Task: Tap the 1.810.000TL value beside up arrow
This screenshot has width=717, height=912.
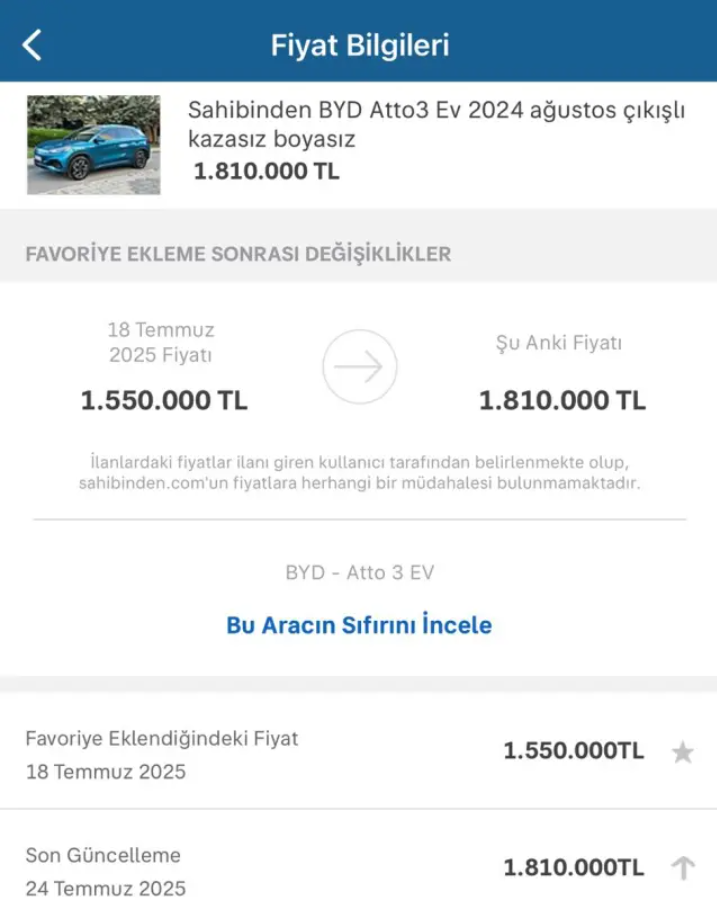Action: pos(573,868)
